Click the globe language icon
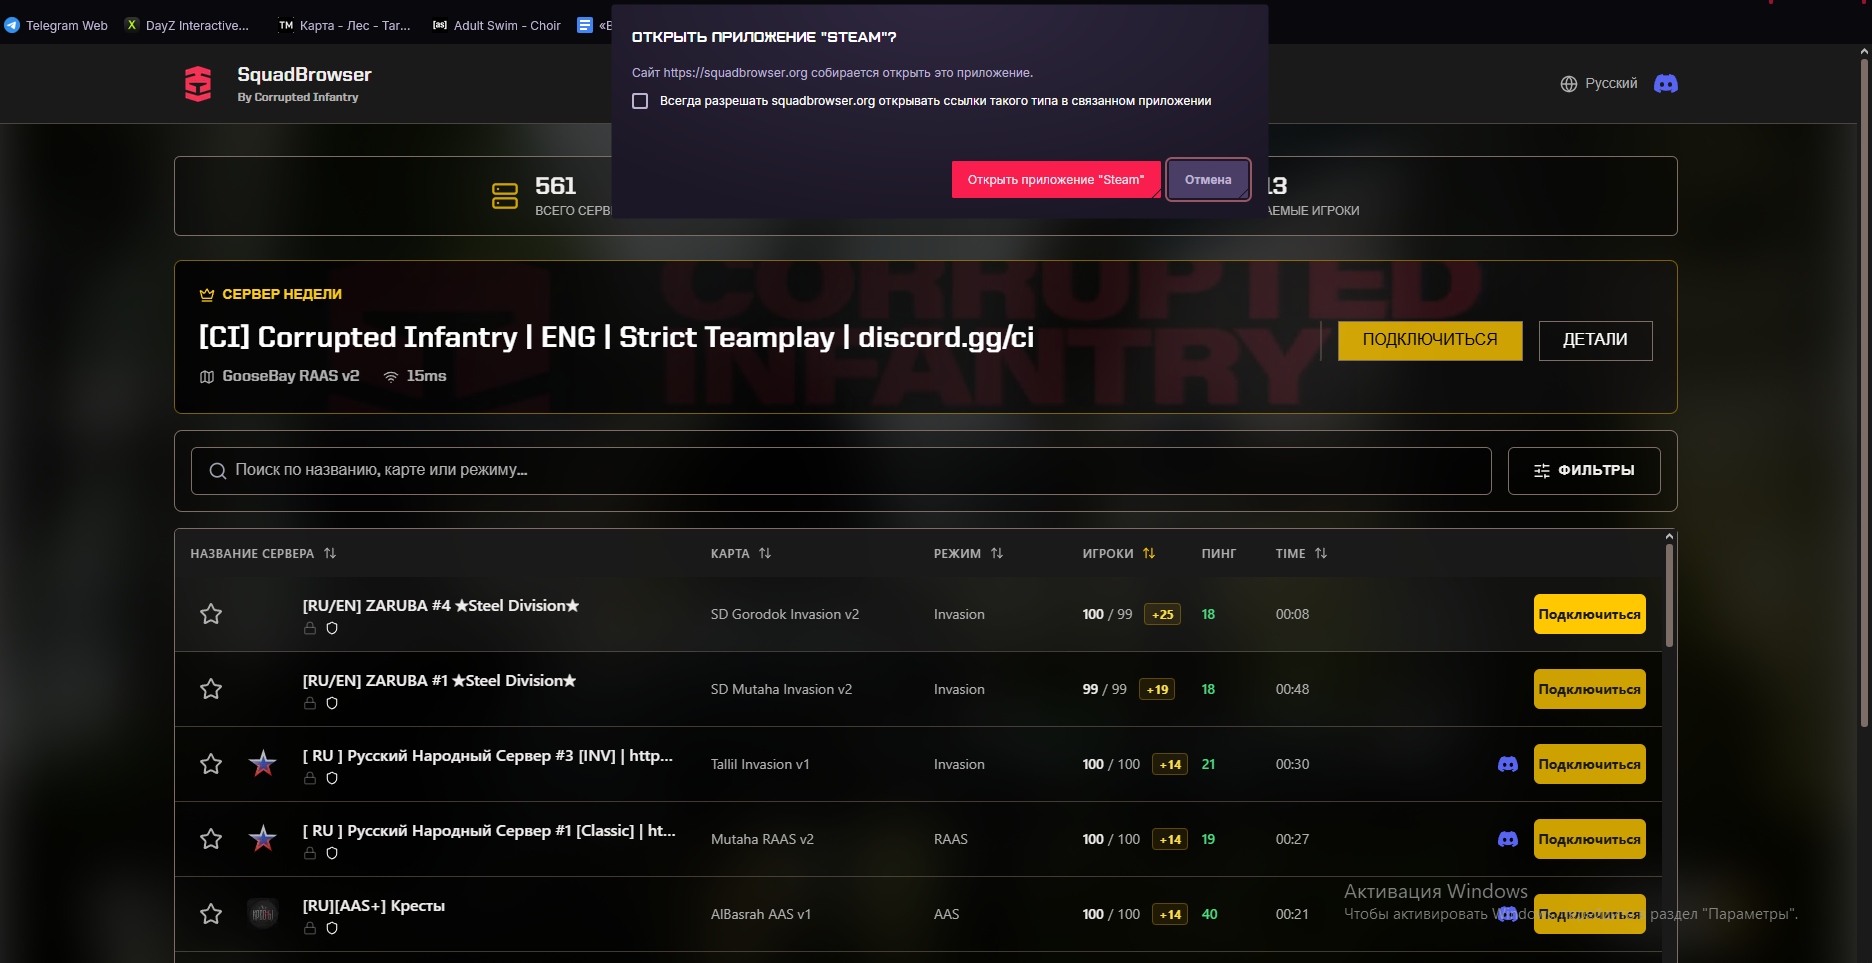 1569,84
